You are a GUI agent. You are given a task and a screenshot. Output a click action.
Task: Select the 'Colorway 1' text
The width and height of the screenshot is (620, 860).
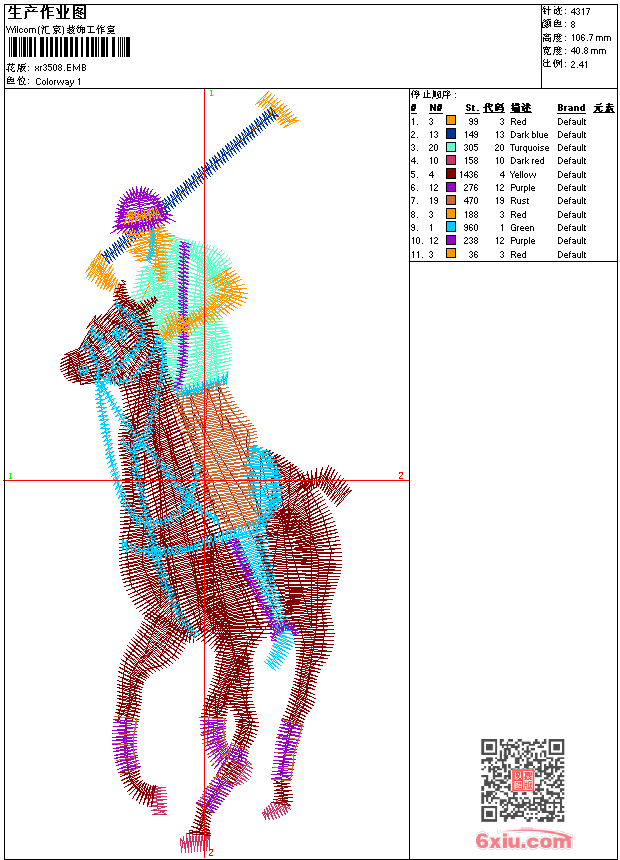pyautogui.click(x=58, y=82)
